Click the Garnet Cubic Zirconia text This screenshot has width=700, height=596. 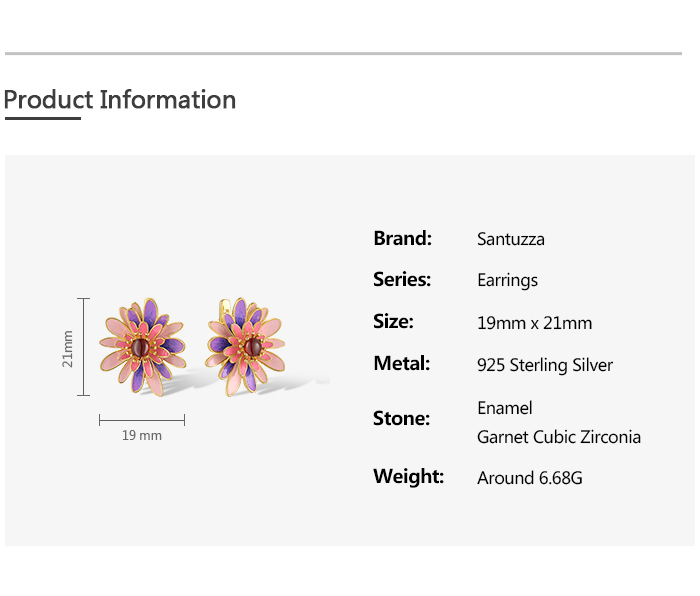(559, 437)
